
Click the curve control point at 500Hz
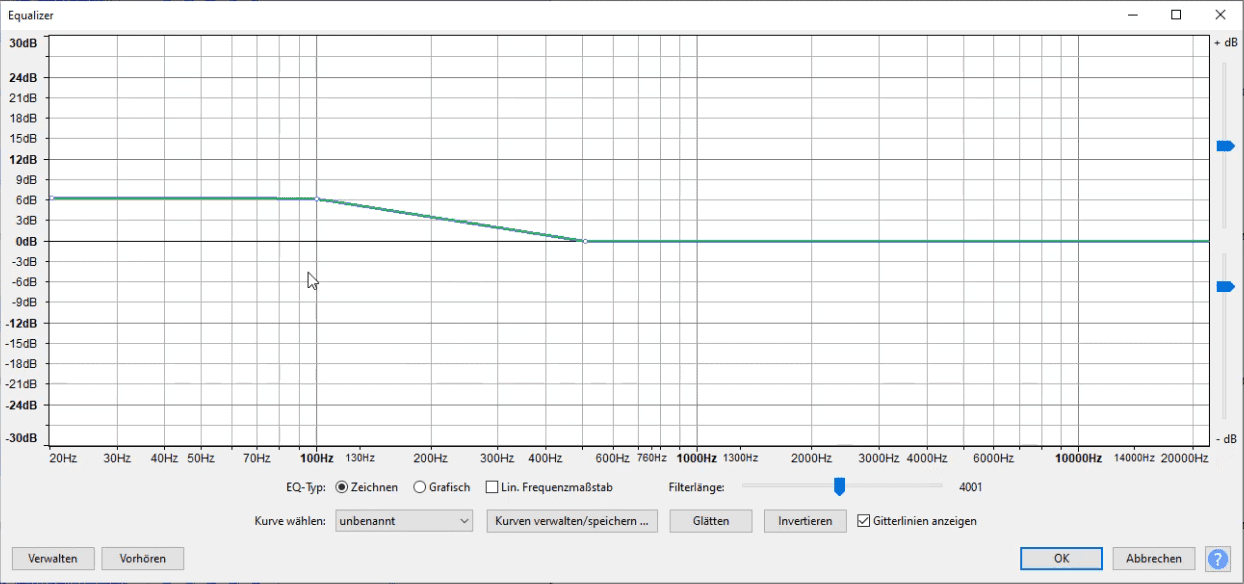click(x=585, y=241)
